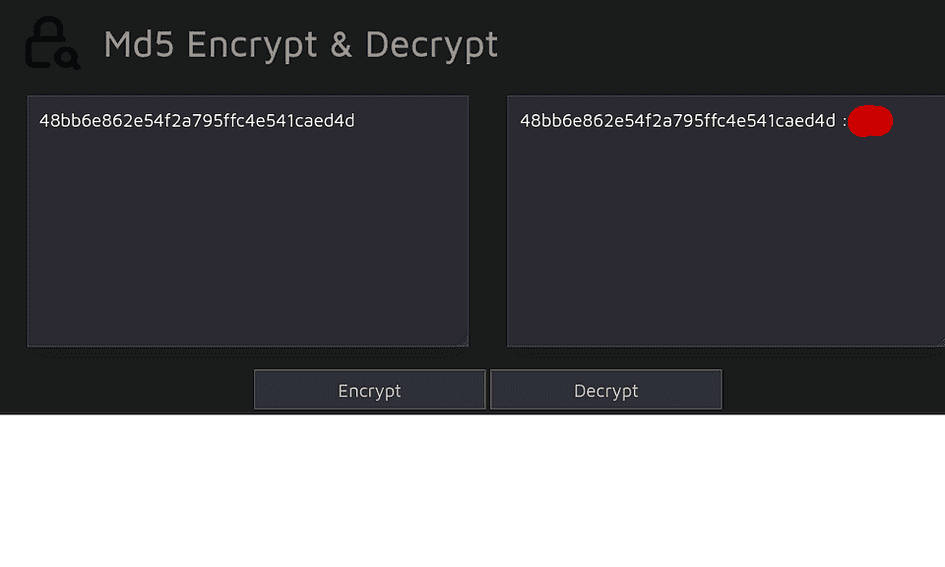Click the blank white area below the tool
This screenshot has width=945, height=567.
[x=472, y=491]
